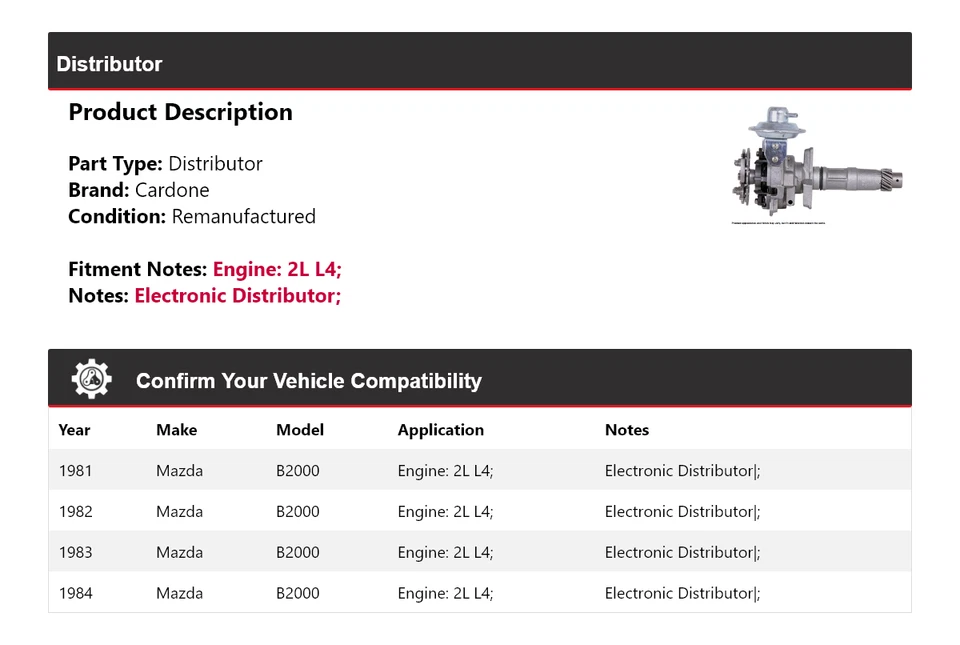Click the Distributor header title
Screen dimensions: 960x645
pos(109,64)
